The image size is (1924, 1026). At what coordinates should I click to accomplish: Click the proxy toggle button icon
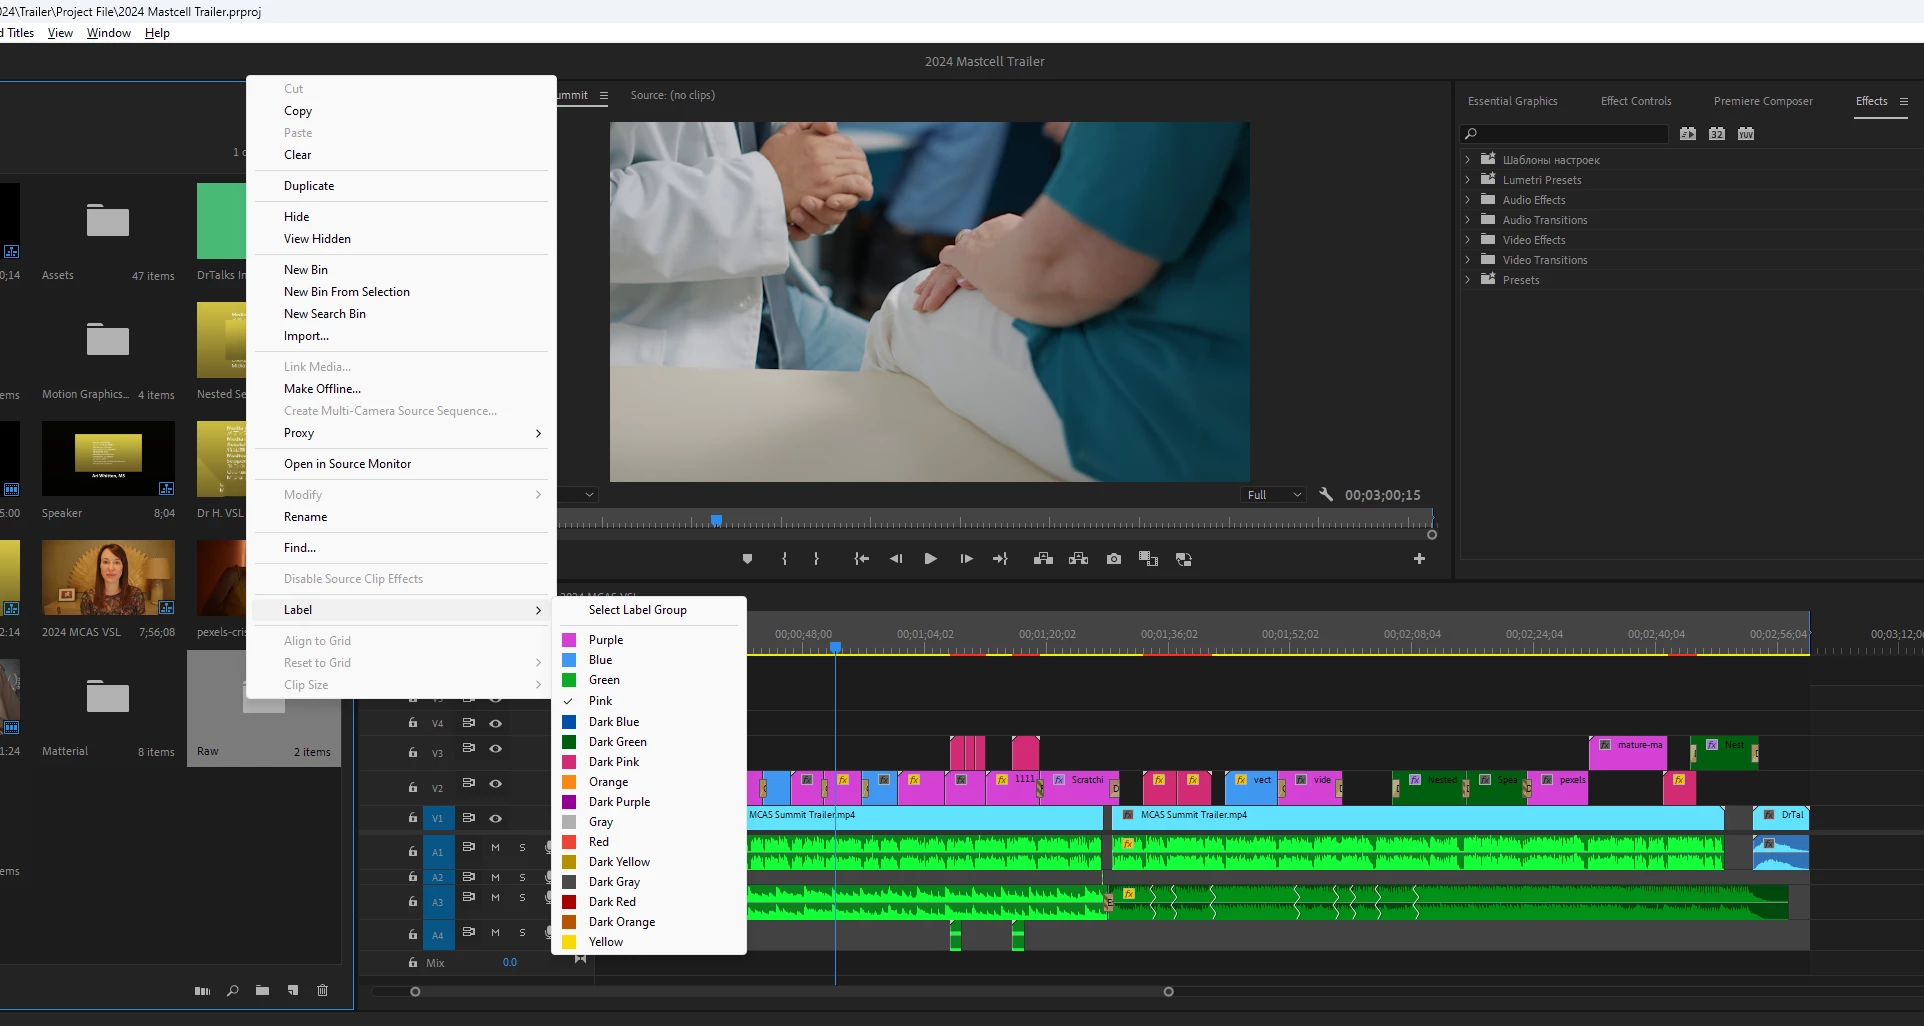pyautogui.click(x=1184, y=559)
